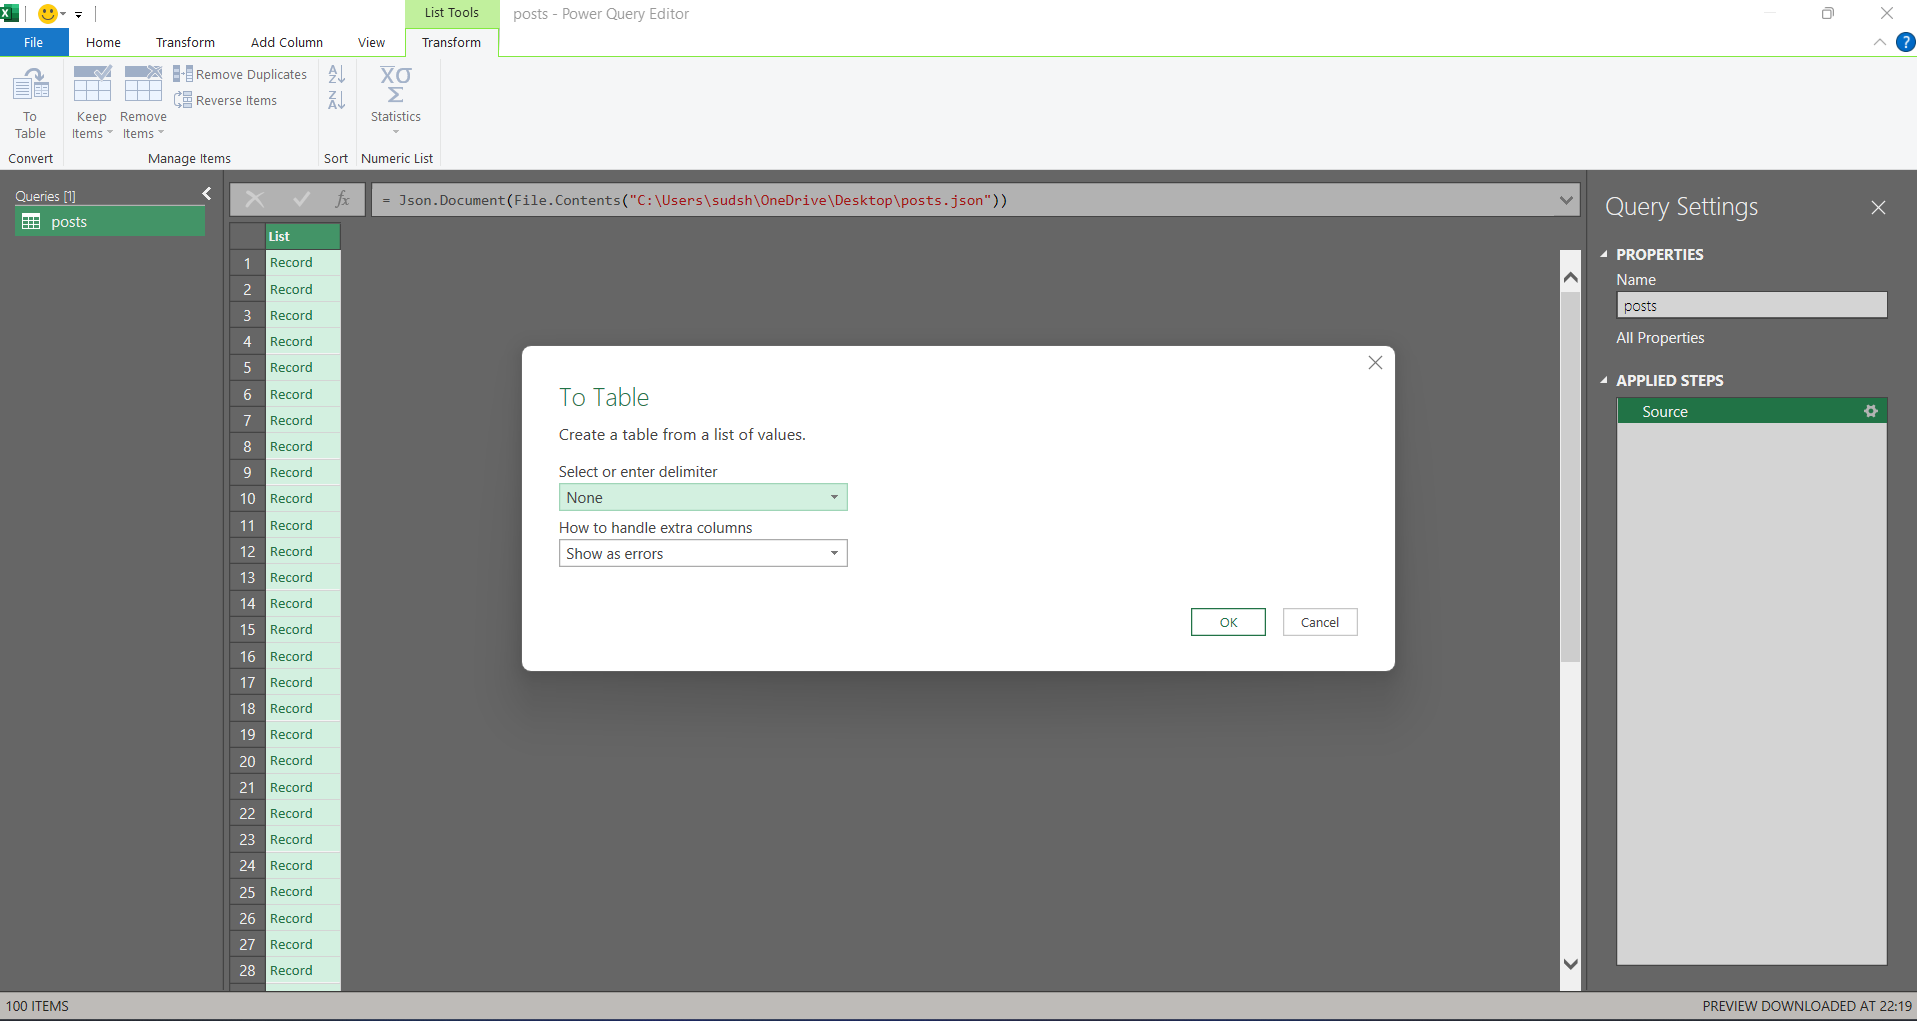Open the delimiter dropdown showing None
The height and width of the screenshot is (1021, 1917).
coord(833,497)
